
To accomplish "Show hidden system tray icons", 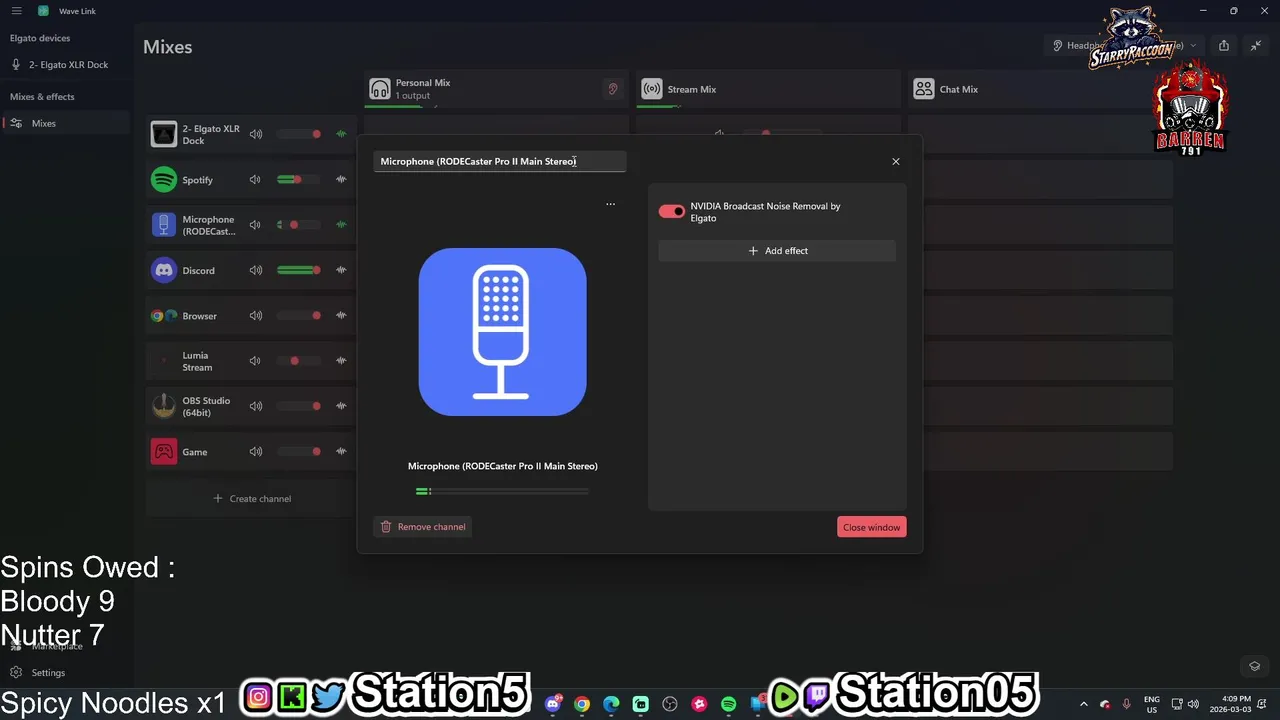I will coord(1083,704).
